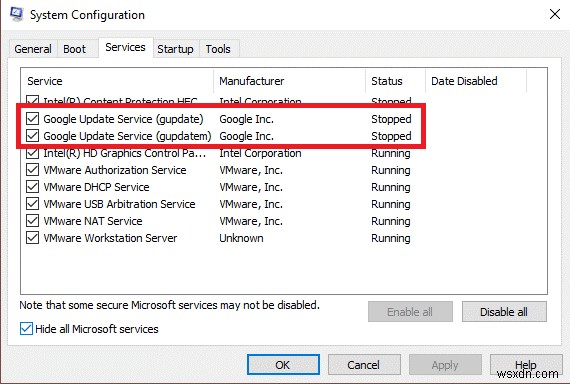570x384 pixels.
Task: Switch to the General tab
Action: point(33,49)
